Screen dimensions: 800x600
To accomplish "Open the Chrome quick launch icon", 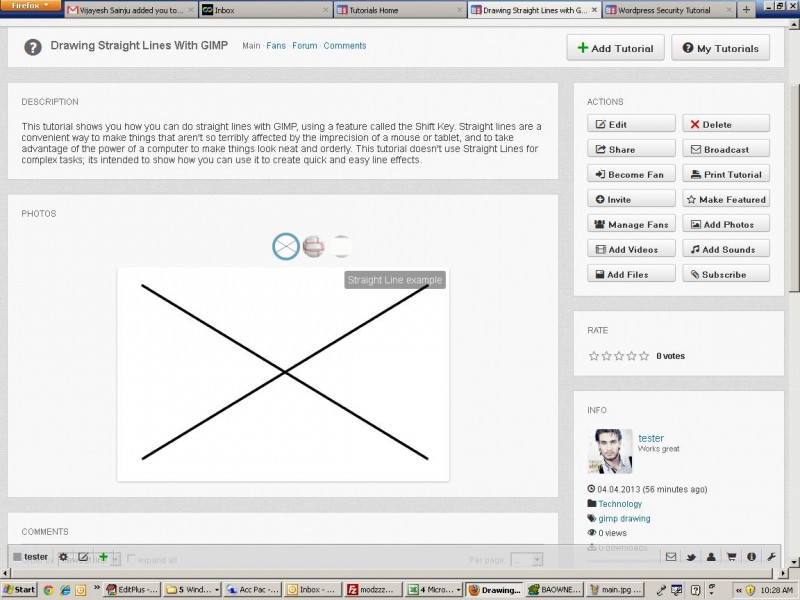I will coord(48,590).
